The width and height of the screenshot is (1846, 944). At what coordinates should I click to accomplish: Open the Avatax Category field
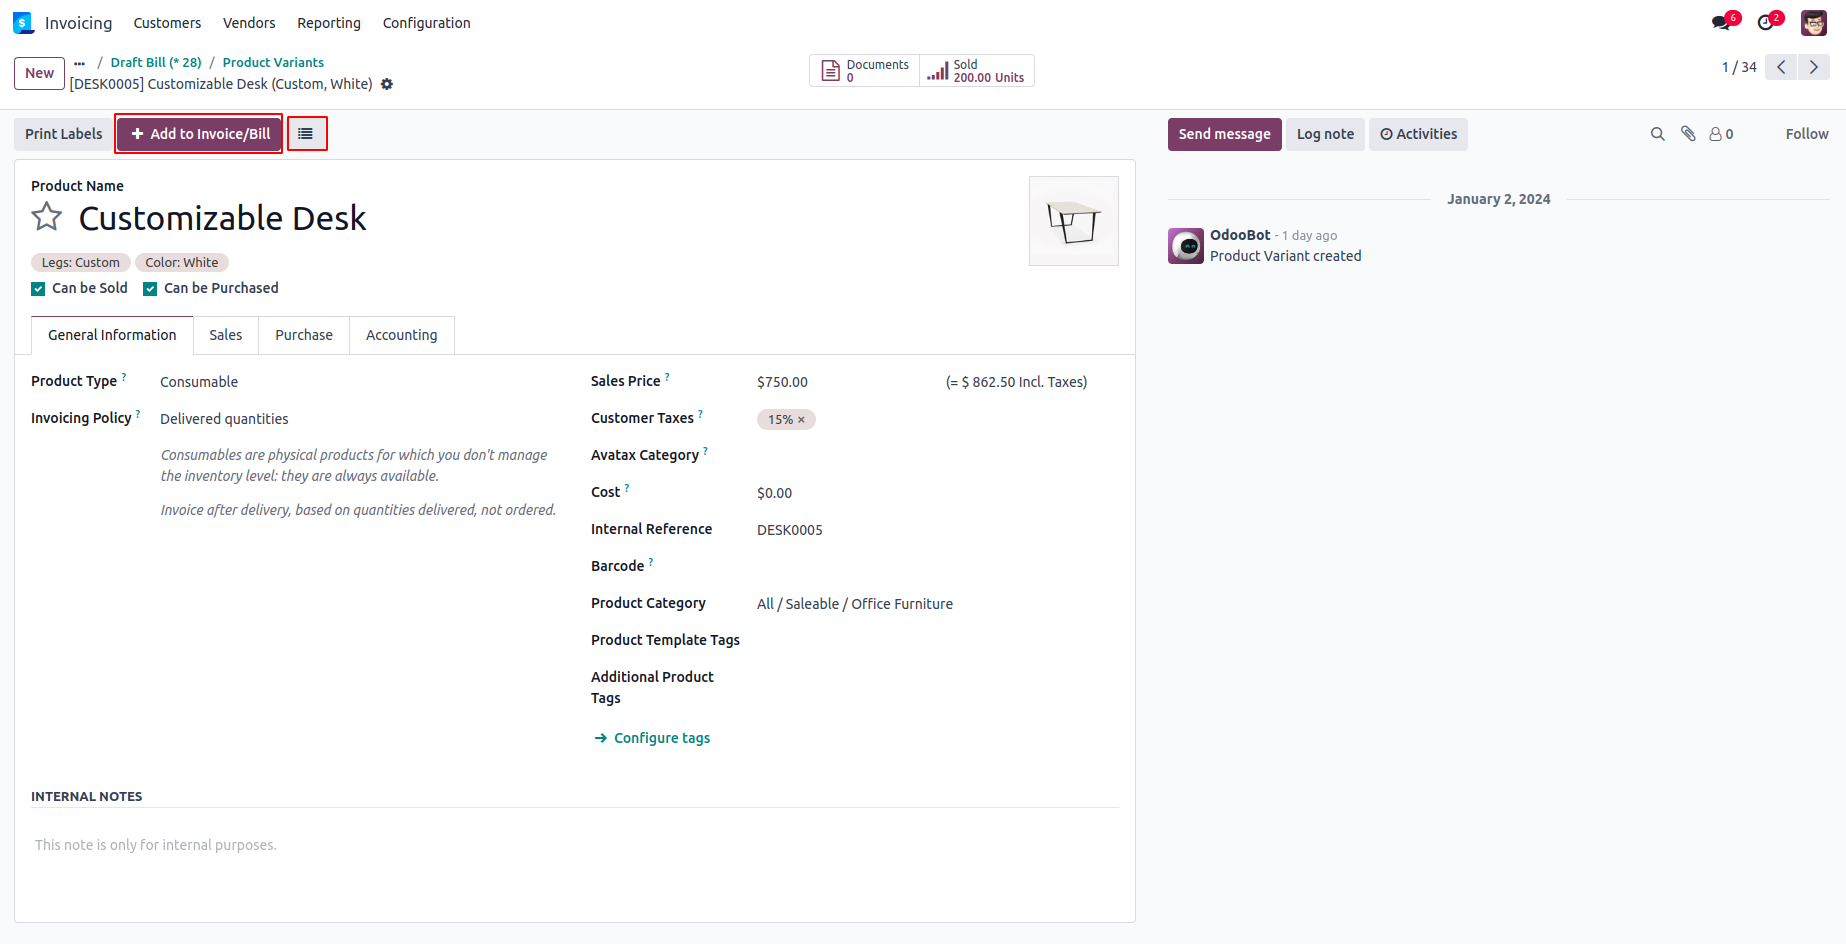[937, 456]
